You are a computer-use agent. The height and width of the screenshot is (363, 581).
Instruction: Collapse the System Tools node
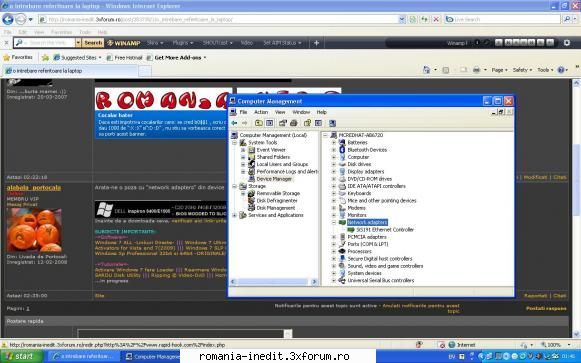coord(235,143)
